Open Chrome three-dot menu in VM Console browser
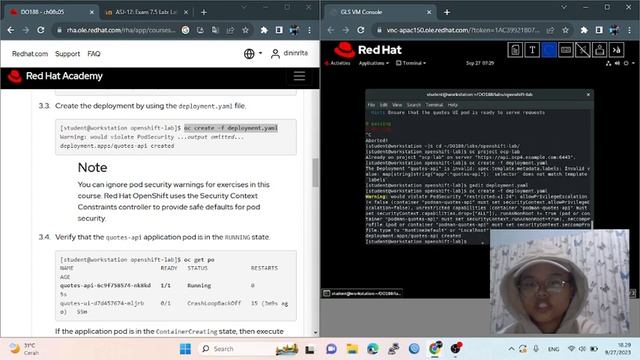This screenshot has height=360, width=640. pyautogui.click(x=629, y=30)
